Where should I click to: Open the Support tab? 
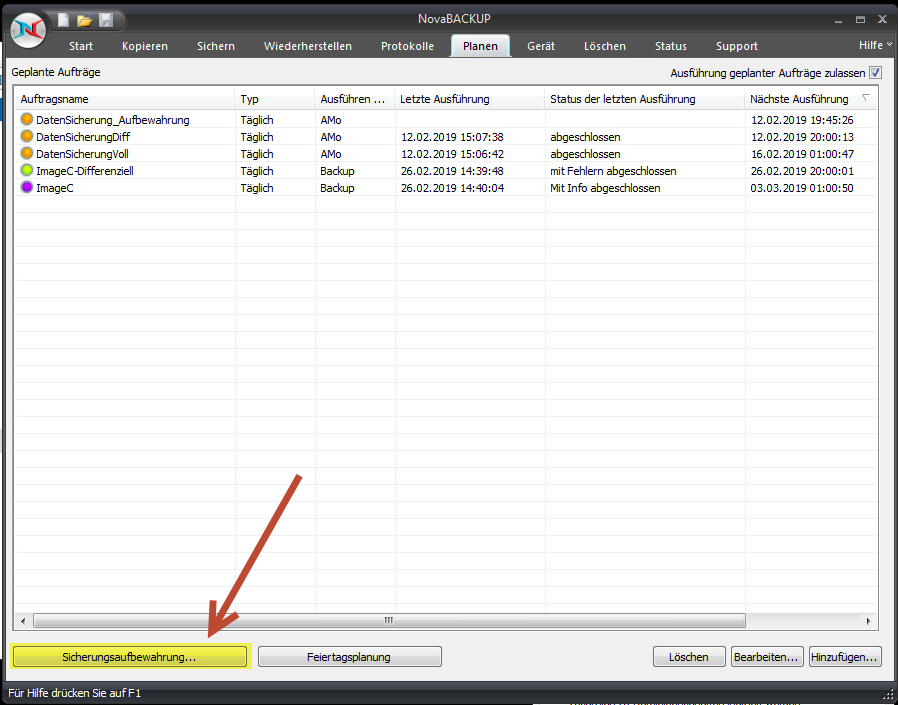[x=736, y=46]
